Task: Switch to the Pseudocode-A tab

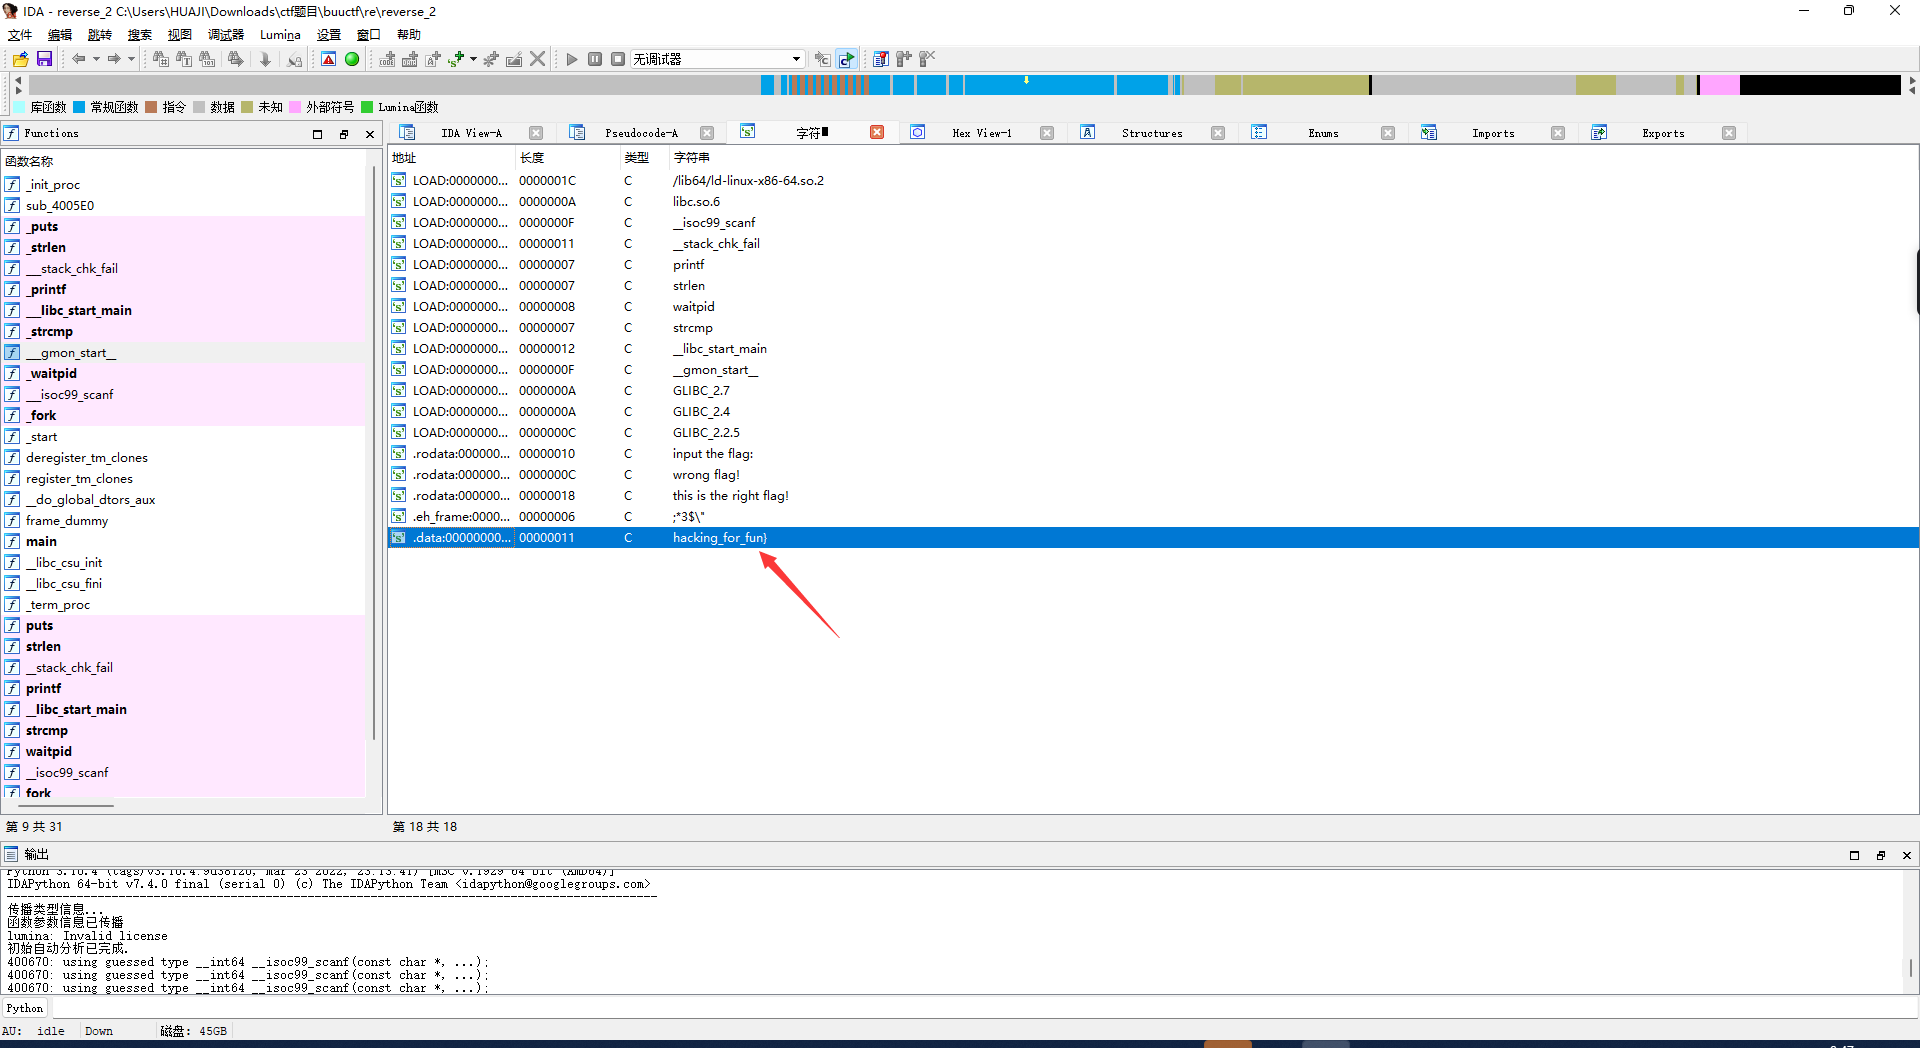Action: (641, 133)
